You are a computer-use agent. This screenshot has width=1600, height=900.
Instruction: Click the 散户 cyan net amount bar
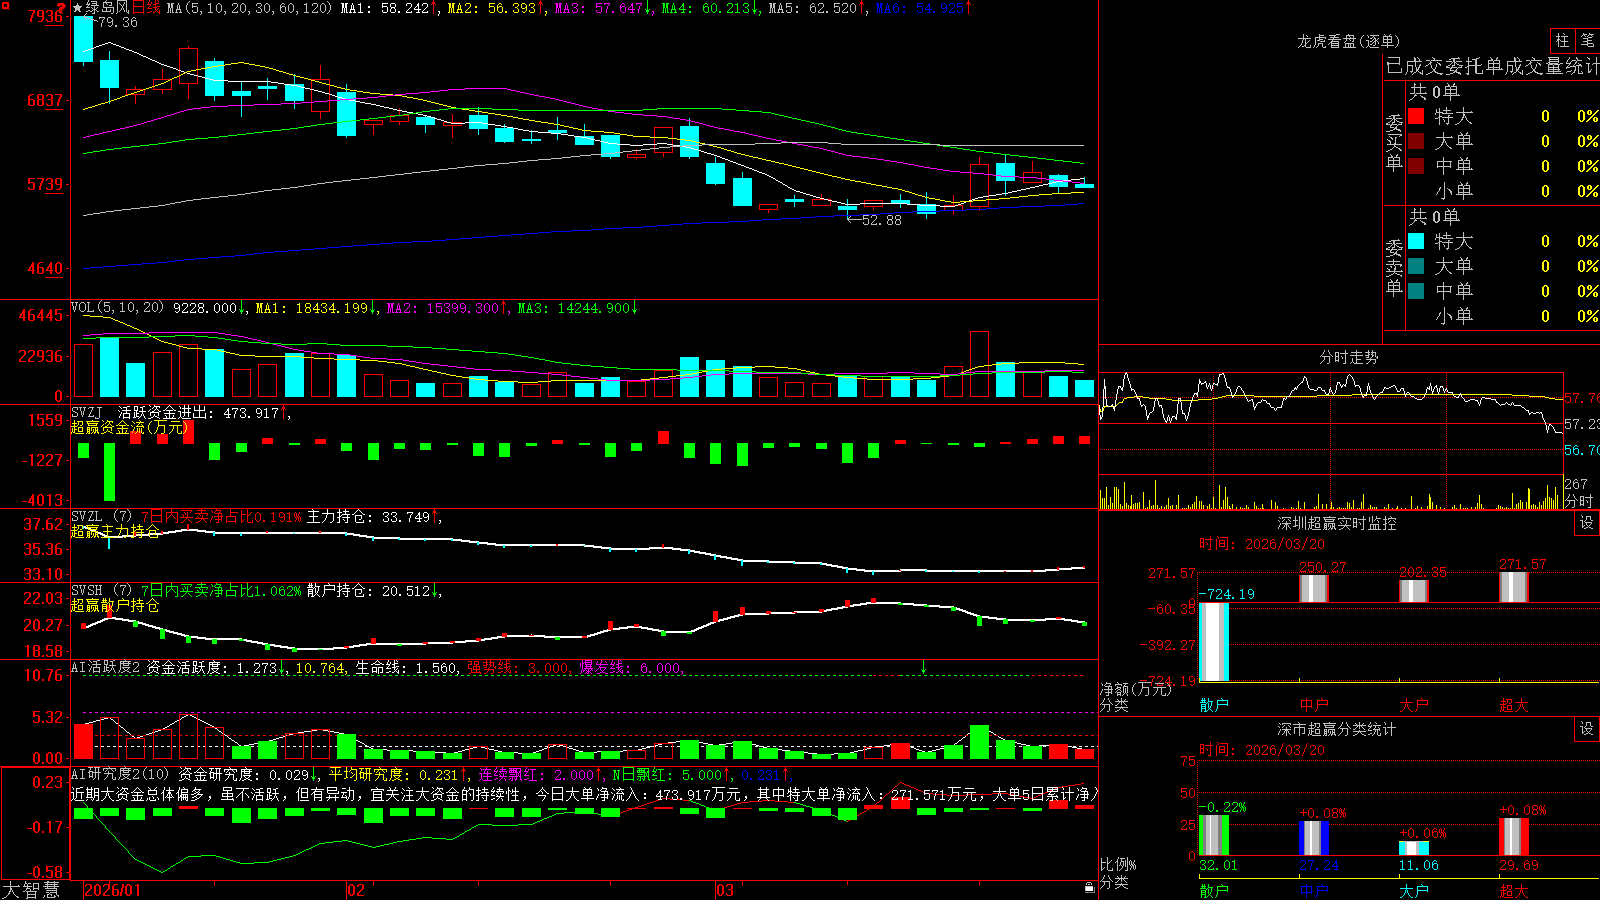[1214, 642]
